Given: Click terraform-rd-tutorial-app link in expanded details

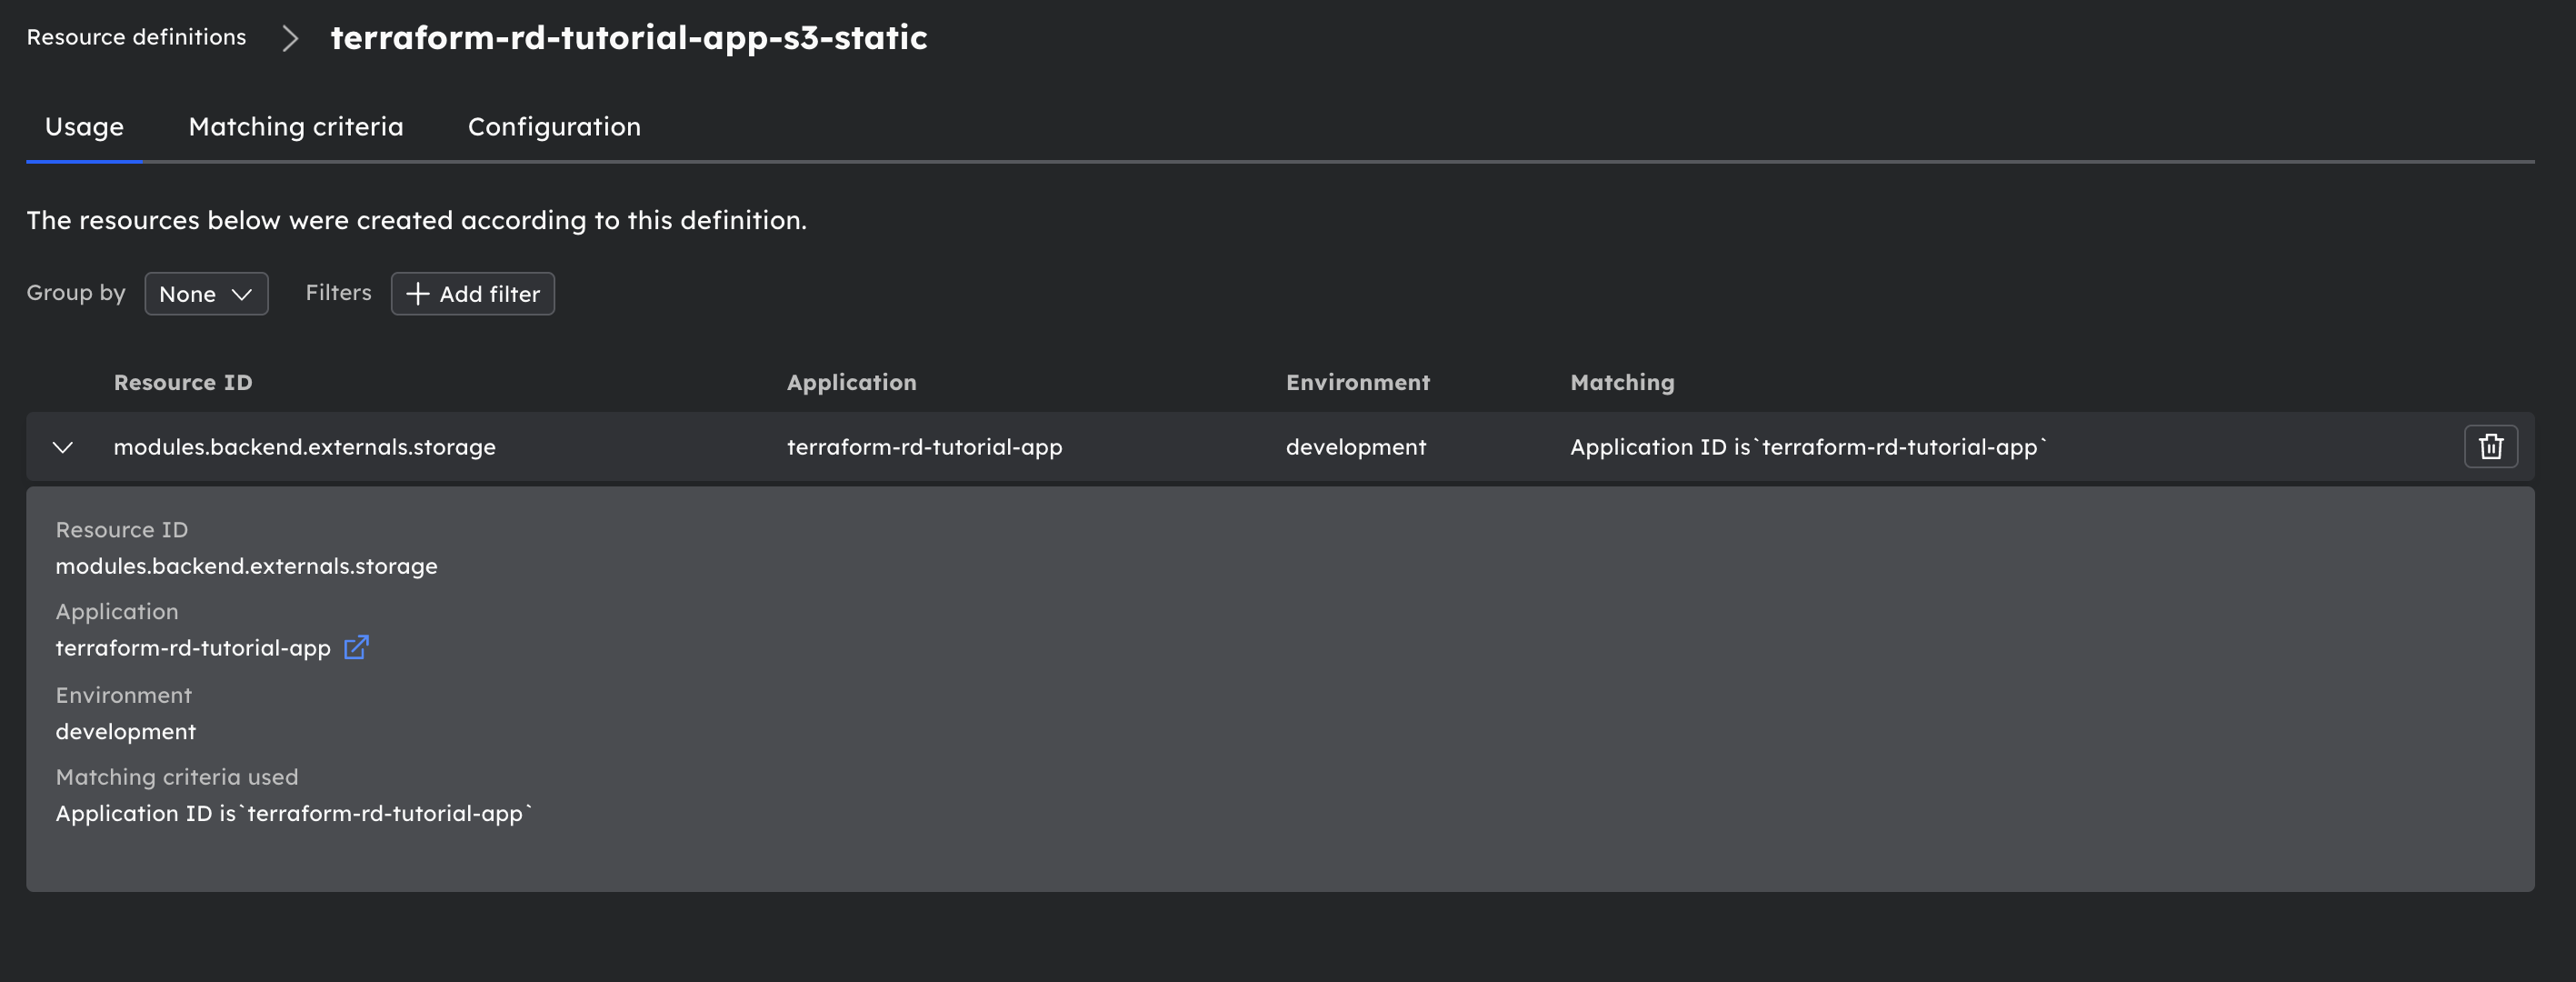Looking at the screenshot, I should 193,648.
